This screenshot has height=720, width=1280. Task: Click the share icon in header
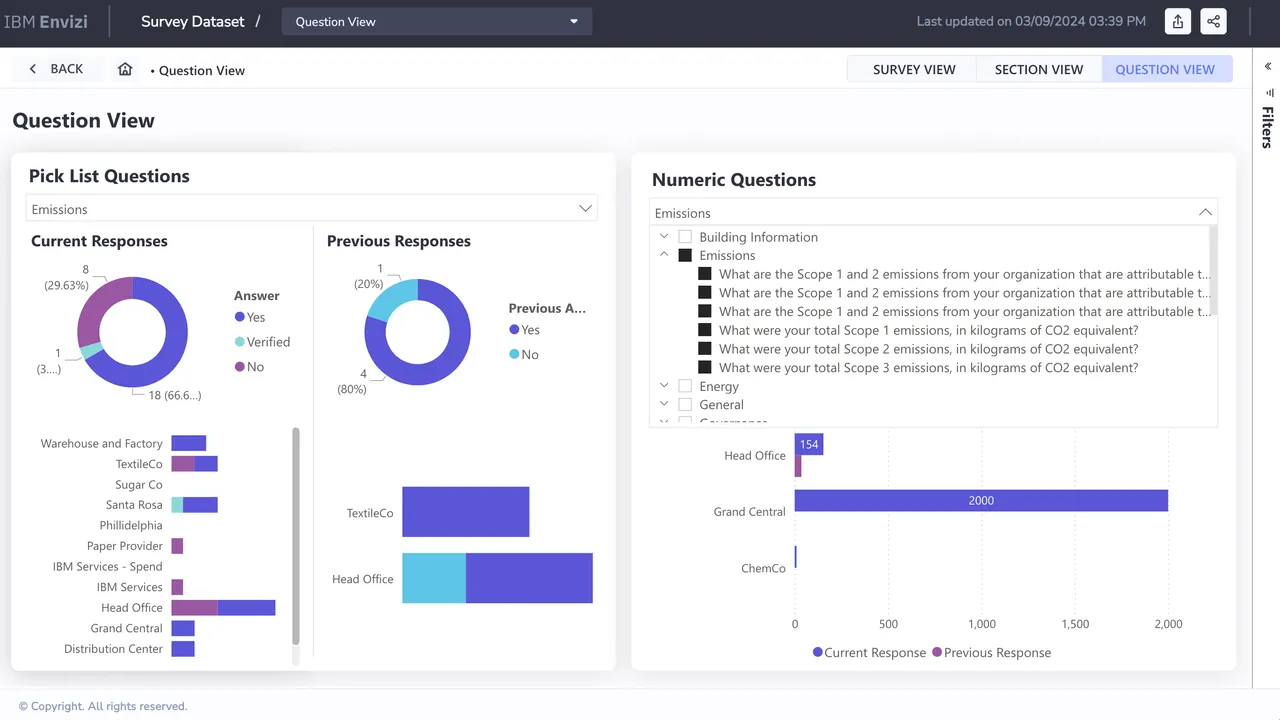pos(1213,21)
